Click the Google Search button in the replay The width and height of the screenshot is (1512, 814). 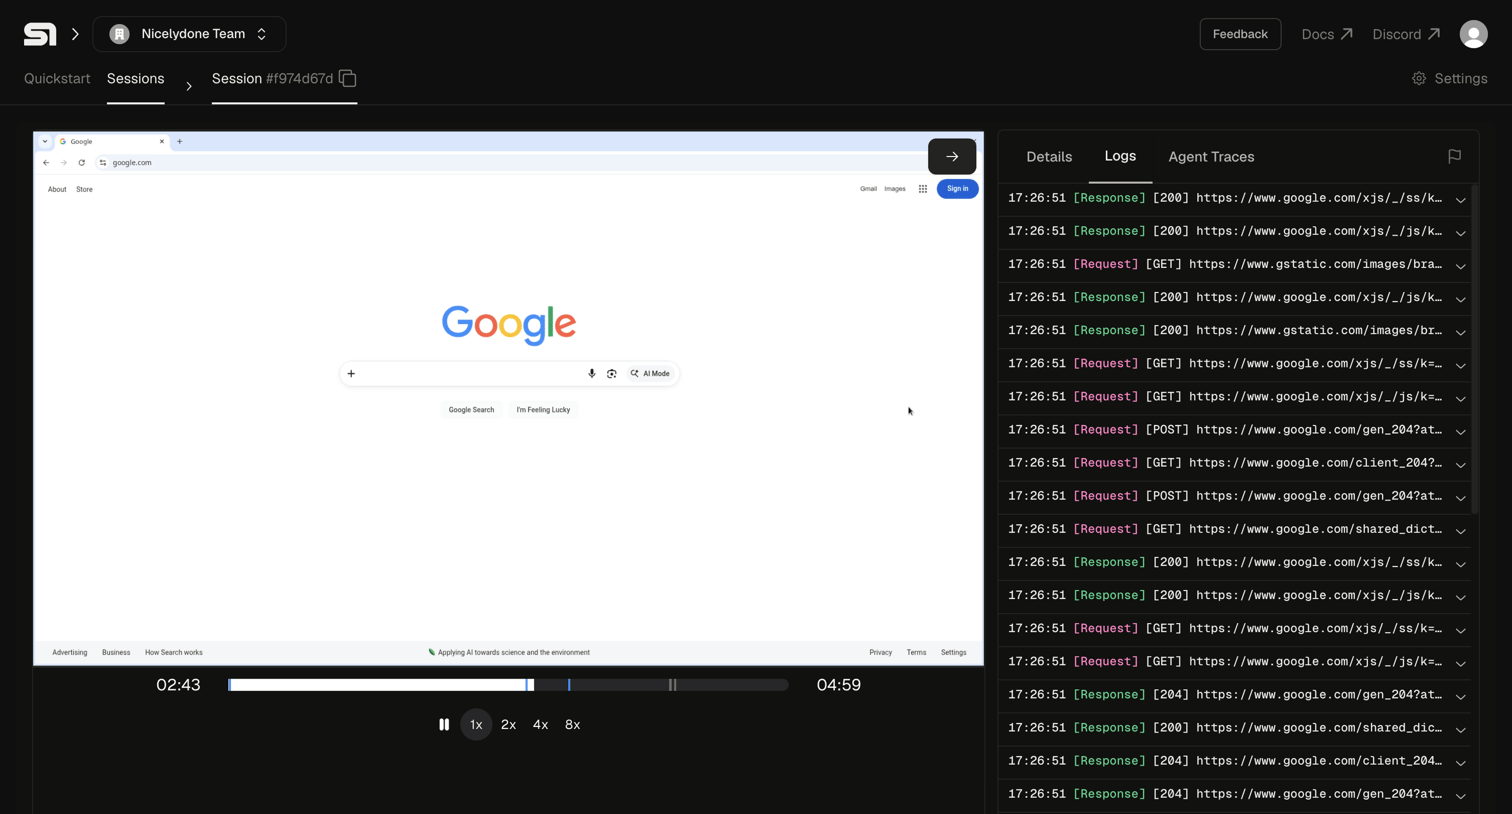click(x=471, y=410)
